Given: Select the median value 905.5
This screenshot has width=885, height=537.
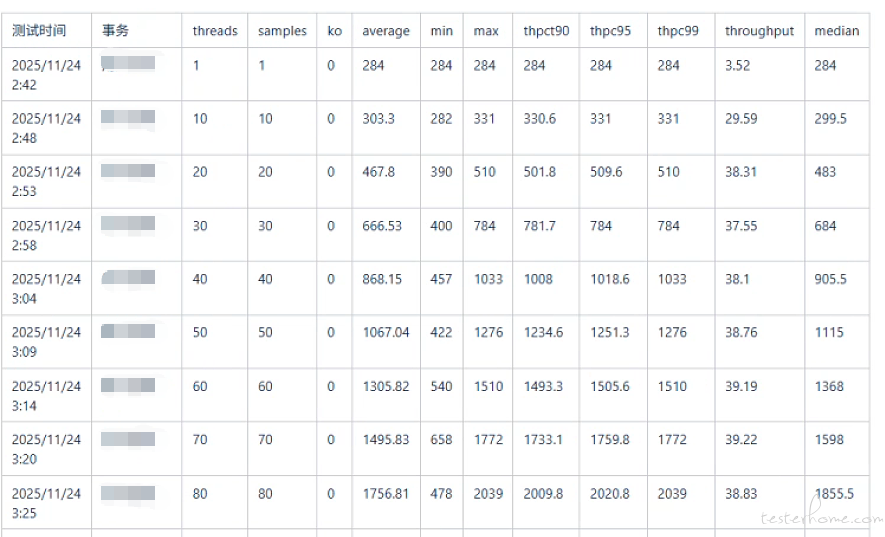Looking at the screenshot, I should [830, 279].
